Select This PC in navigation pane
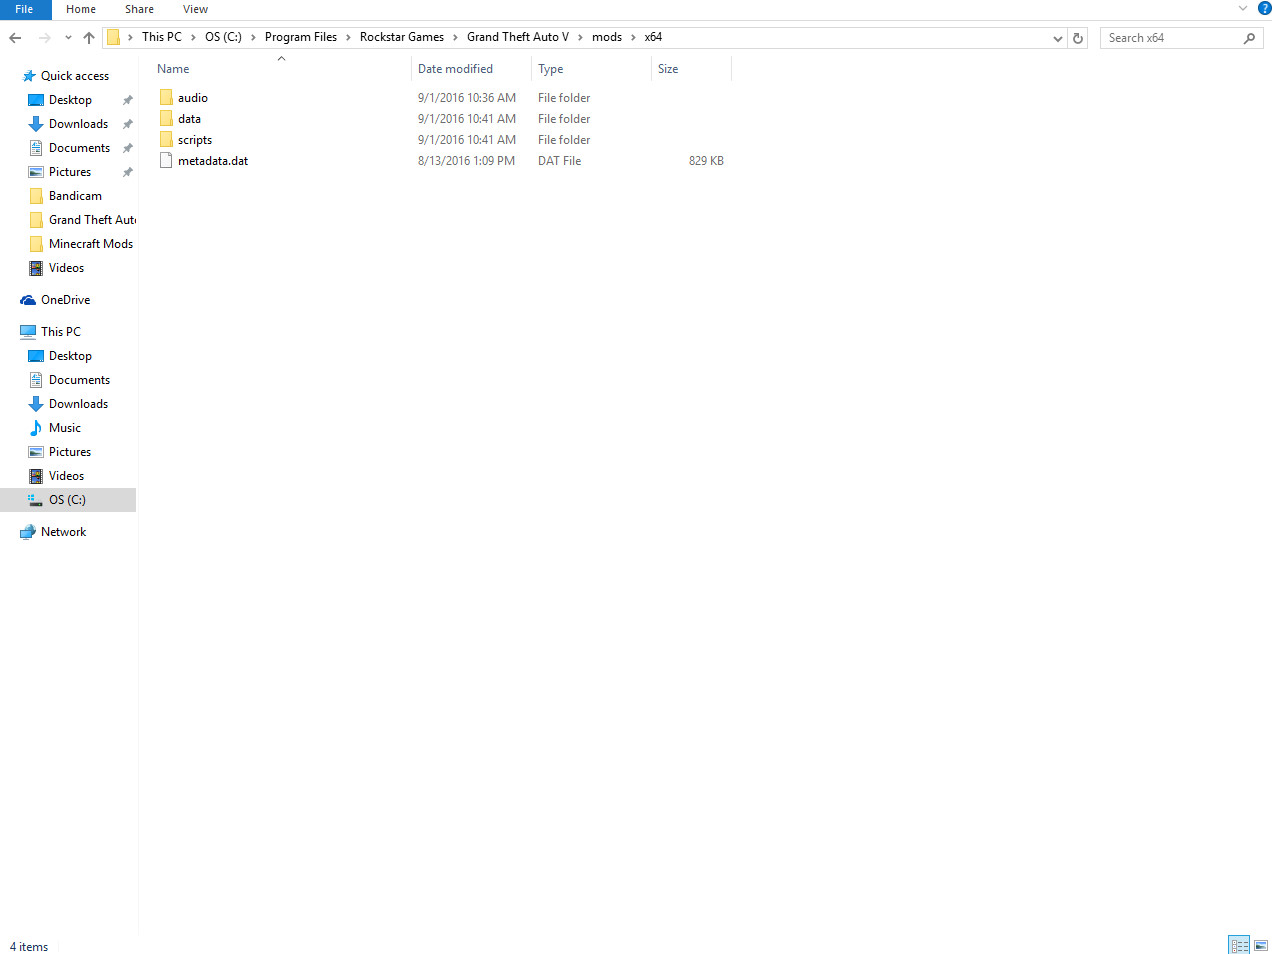 (60, 332)
